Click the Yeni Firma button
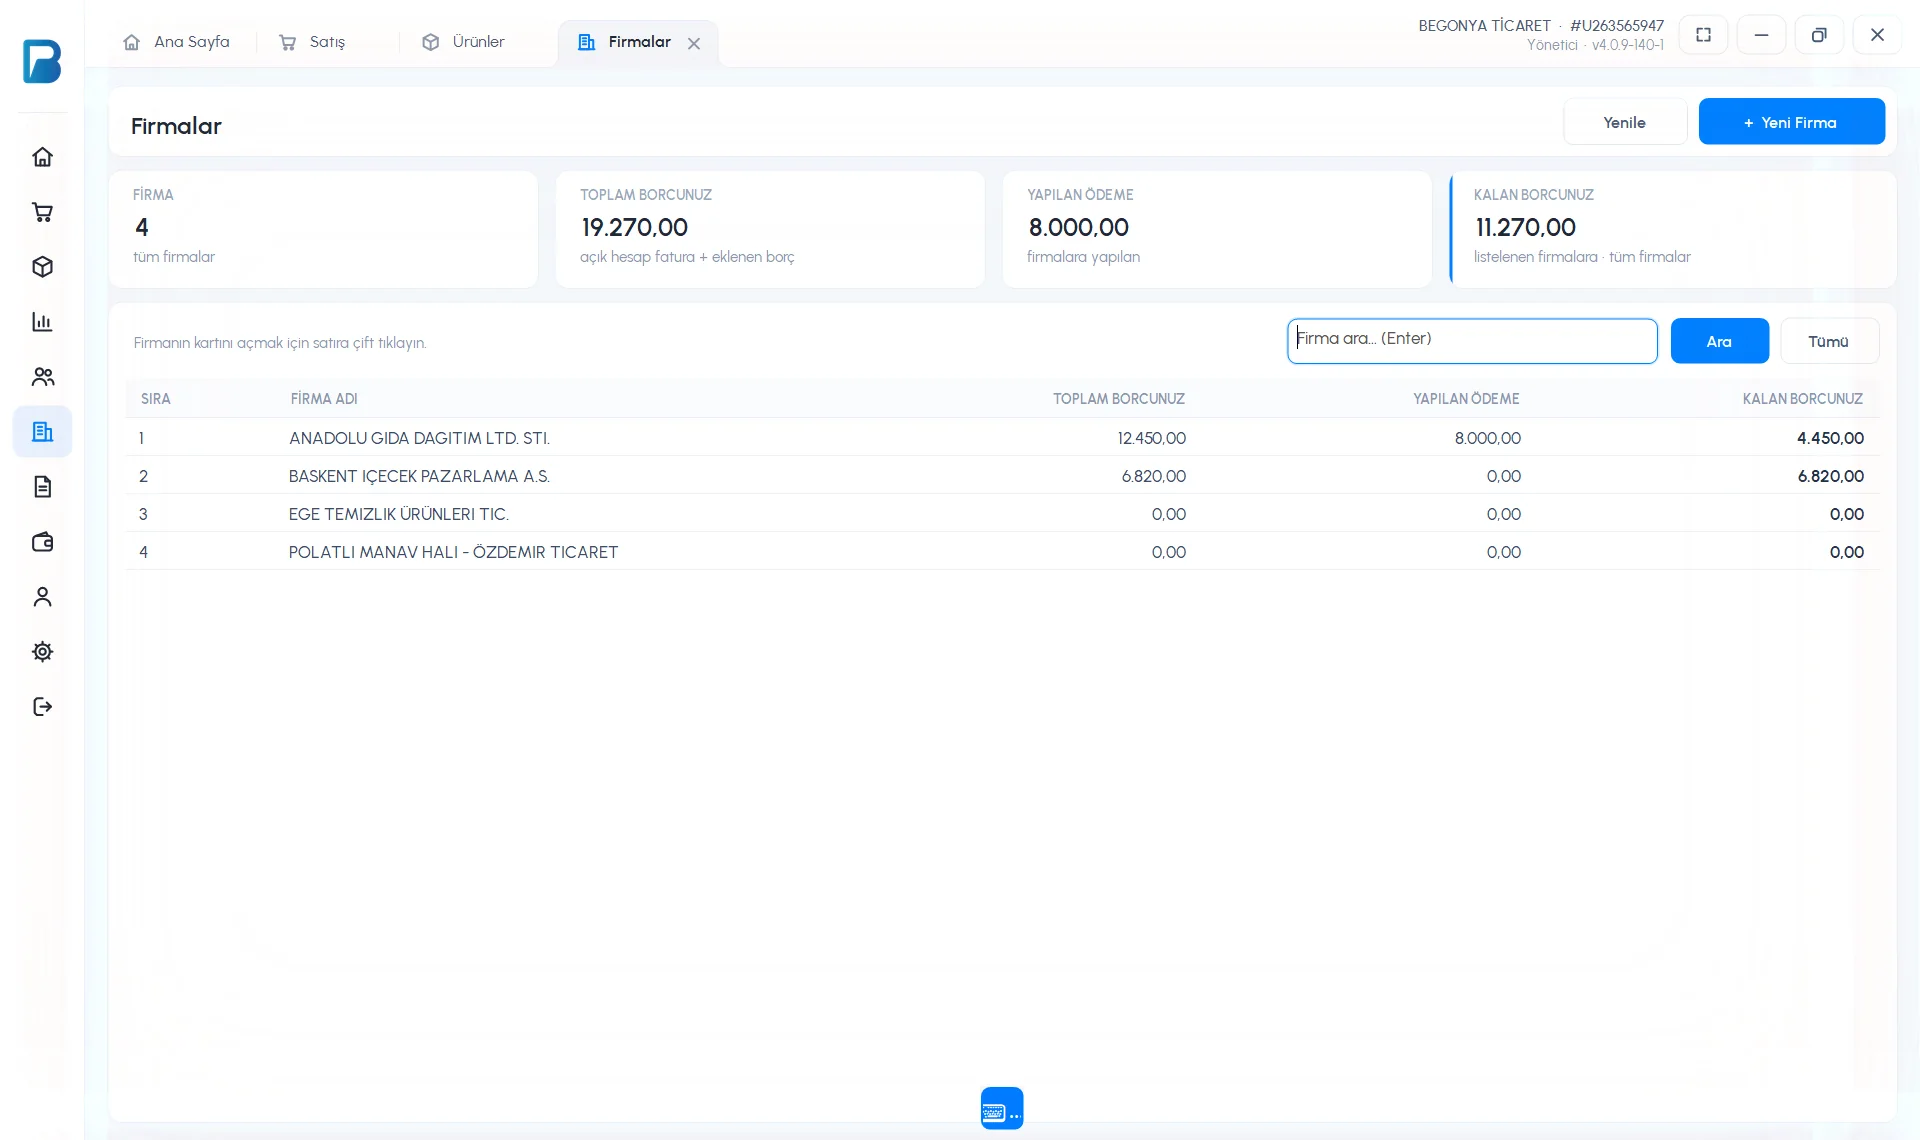This screenshot has width=1920, height=1140. [1791, 122]
